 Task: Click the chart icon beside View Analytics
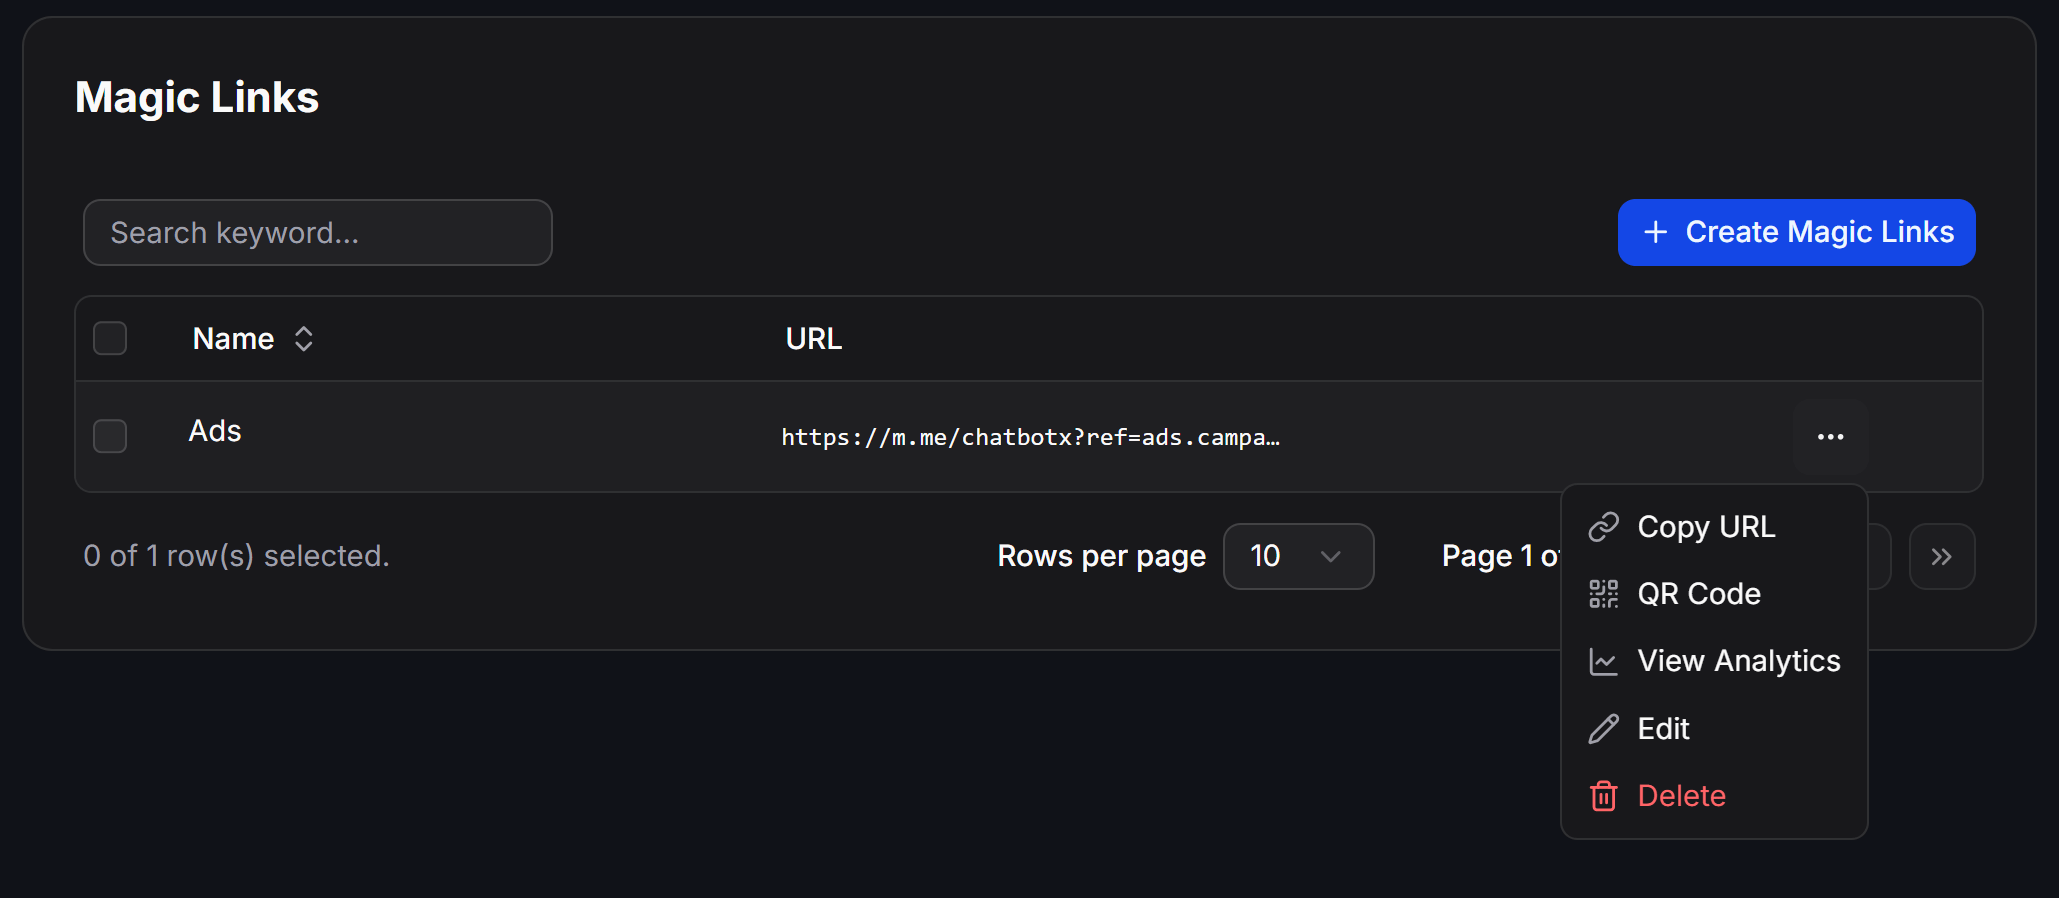[1604, 661]
